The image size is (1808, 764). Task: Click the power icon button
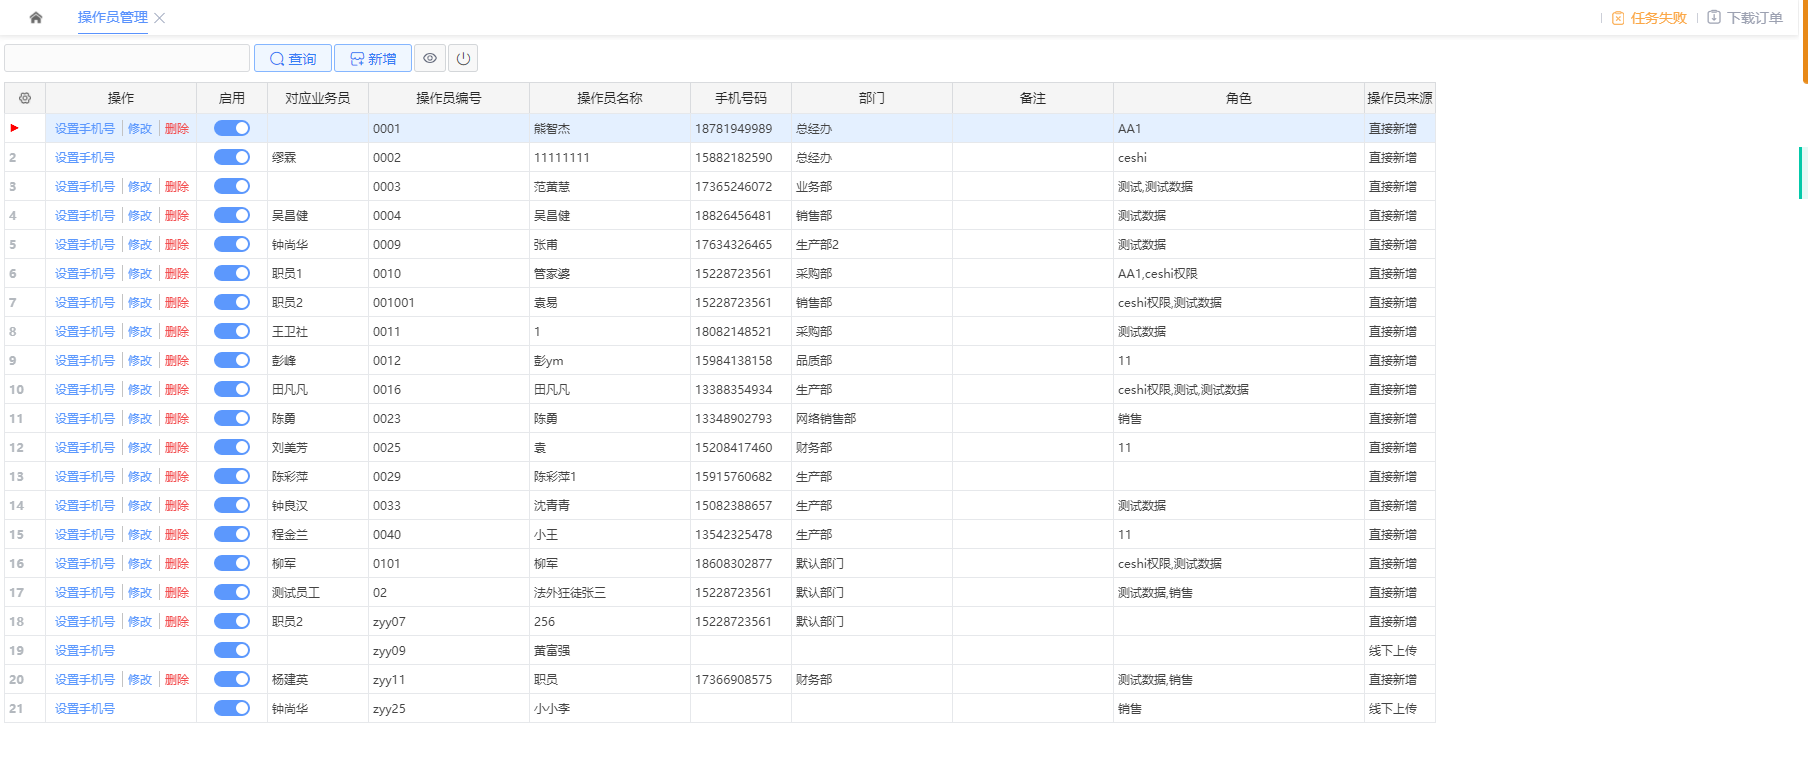(463, 58)
